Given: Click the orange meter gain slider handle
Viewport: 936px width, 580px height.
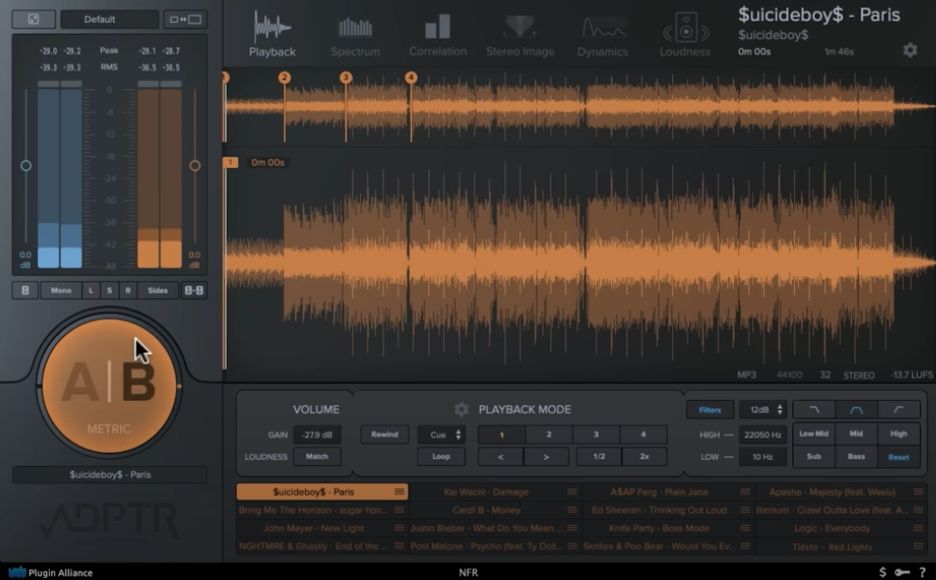Looking at the screenshot, I should click(195, 166).
